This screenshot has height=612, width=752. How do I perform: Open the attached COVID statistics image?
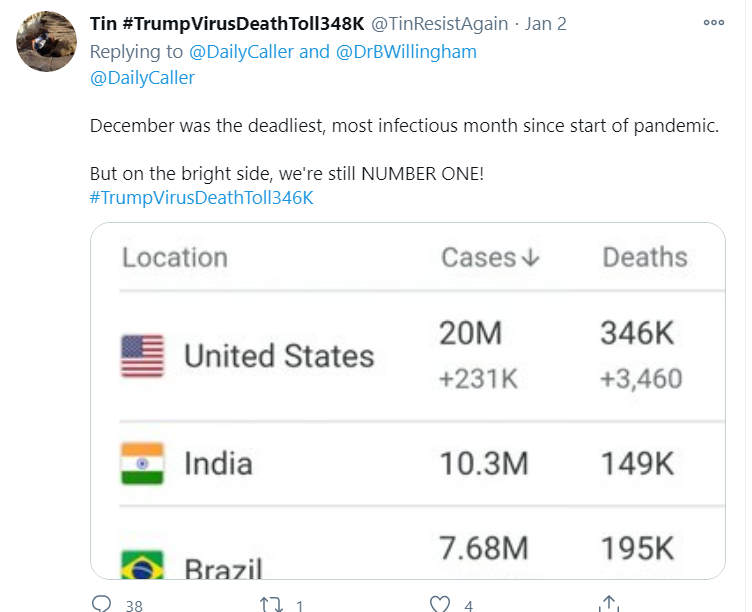coord(408,400)
